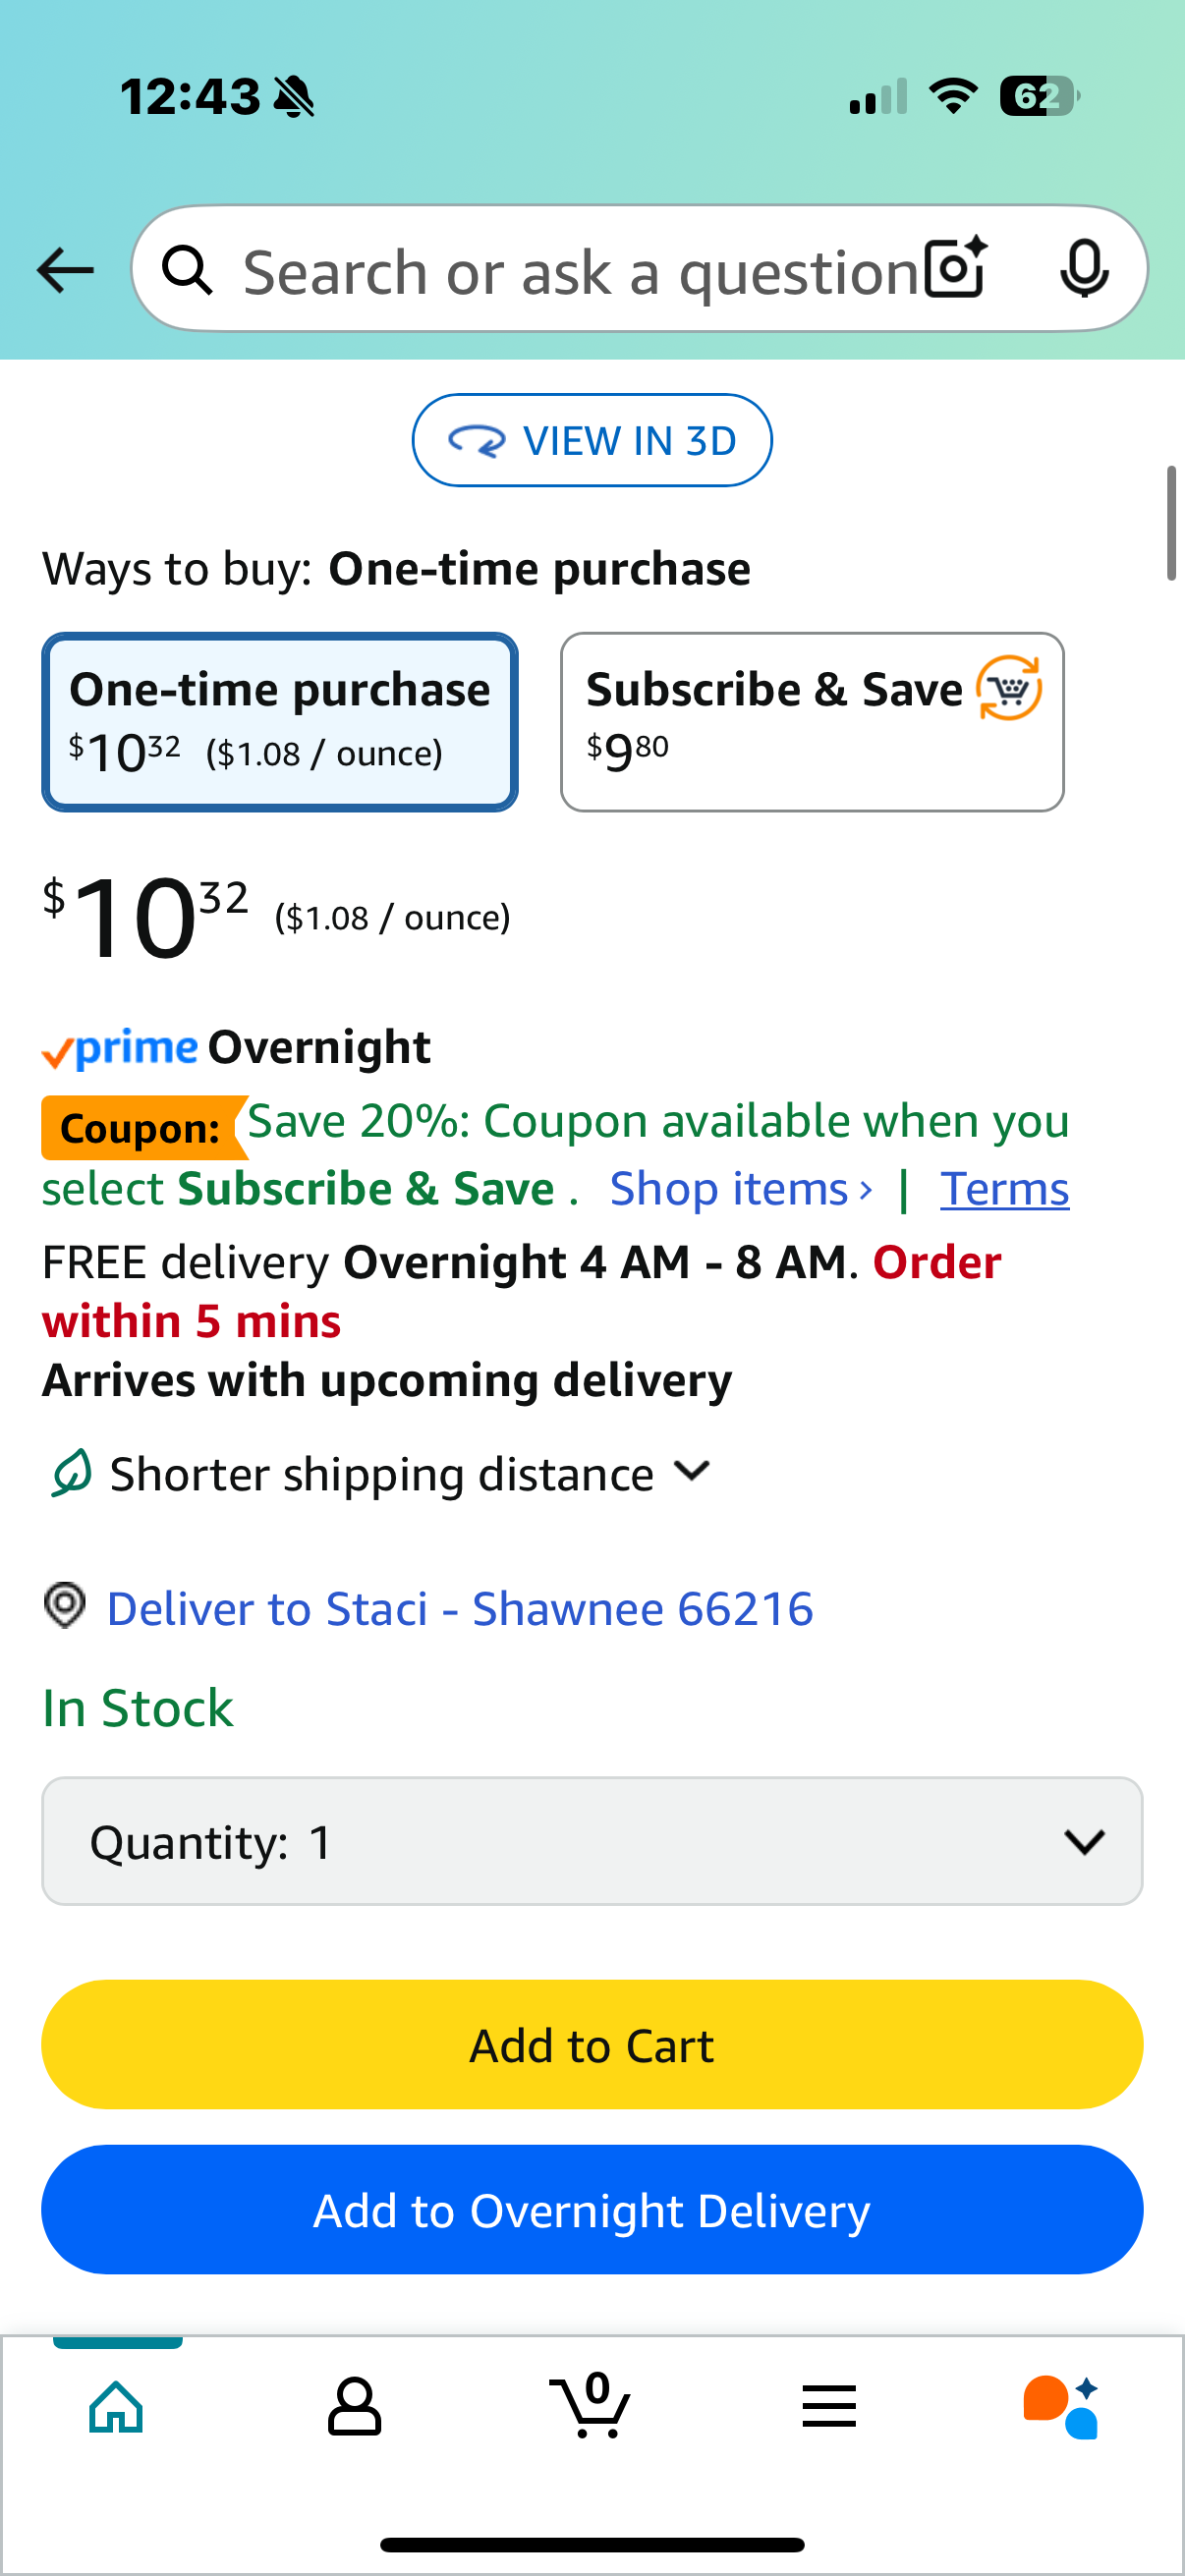Open Shop items coupon link
The width and height of the screenshot is (1185, 2576).
tap(741, 1189)
